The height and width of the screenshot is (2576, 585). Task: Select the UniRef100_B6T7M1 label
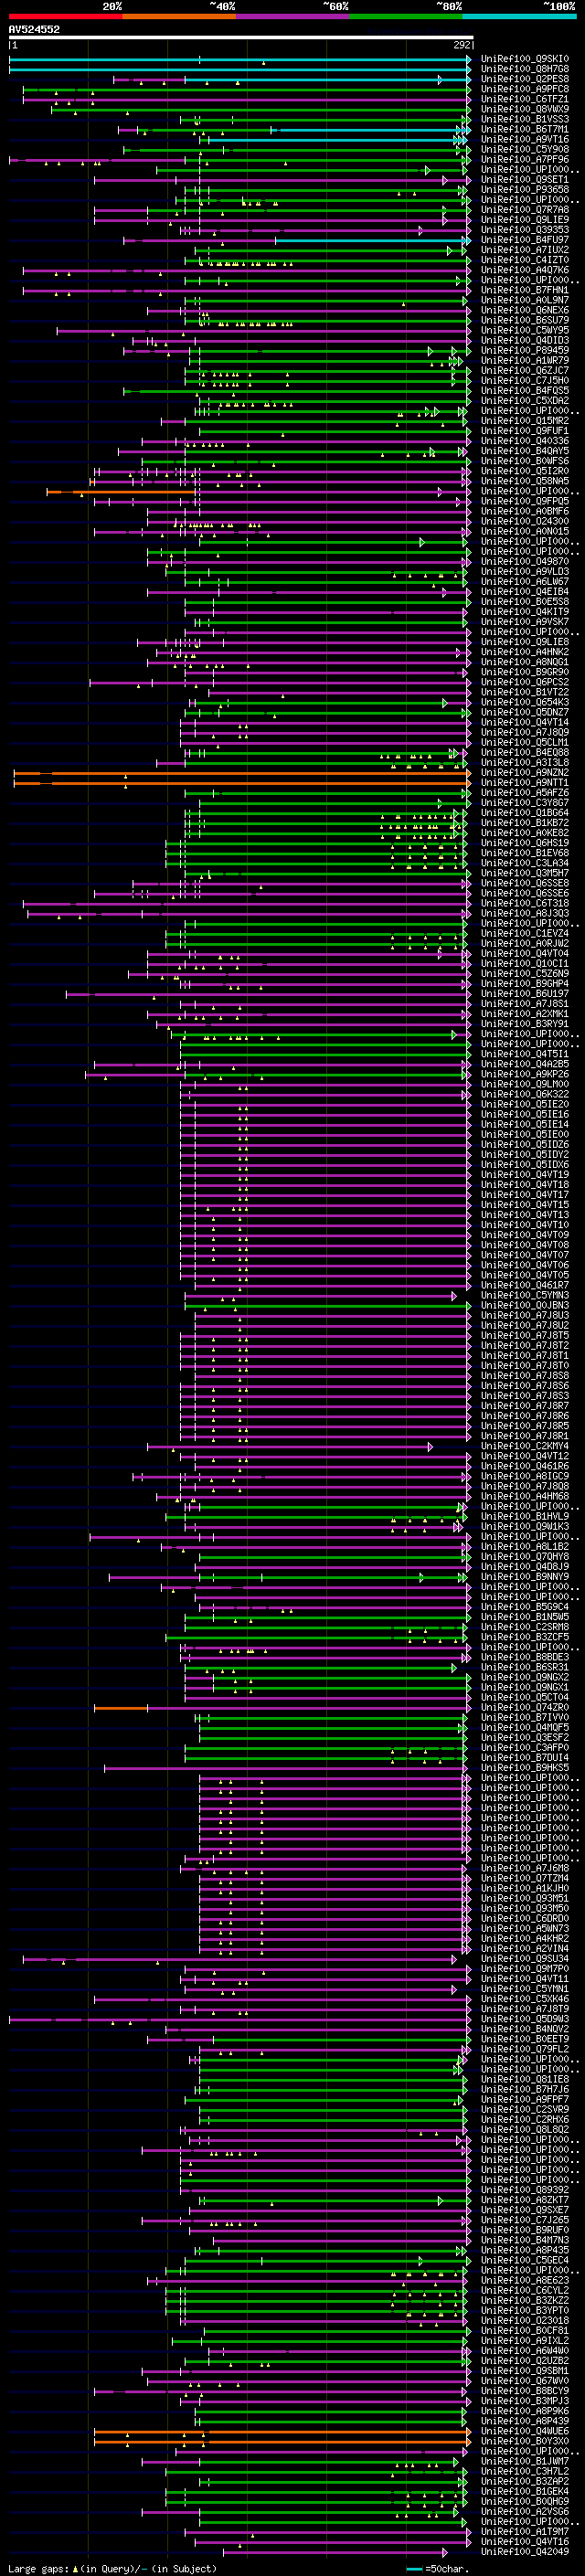(x=525, y=130)
